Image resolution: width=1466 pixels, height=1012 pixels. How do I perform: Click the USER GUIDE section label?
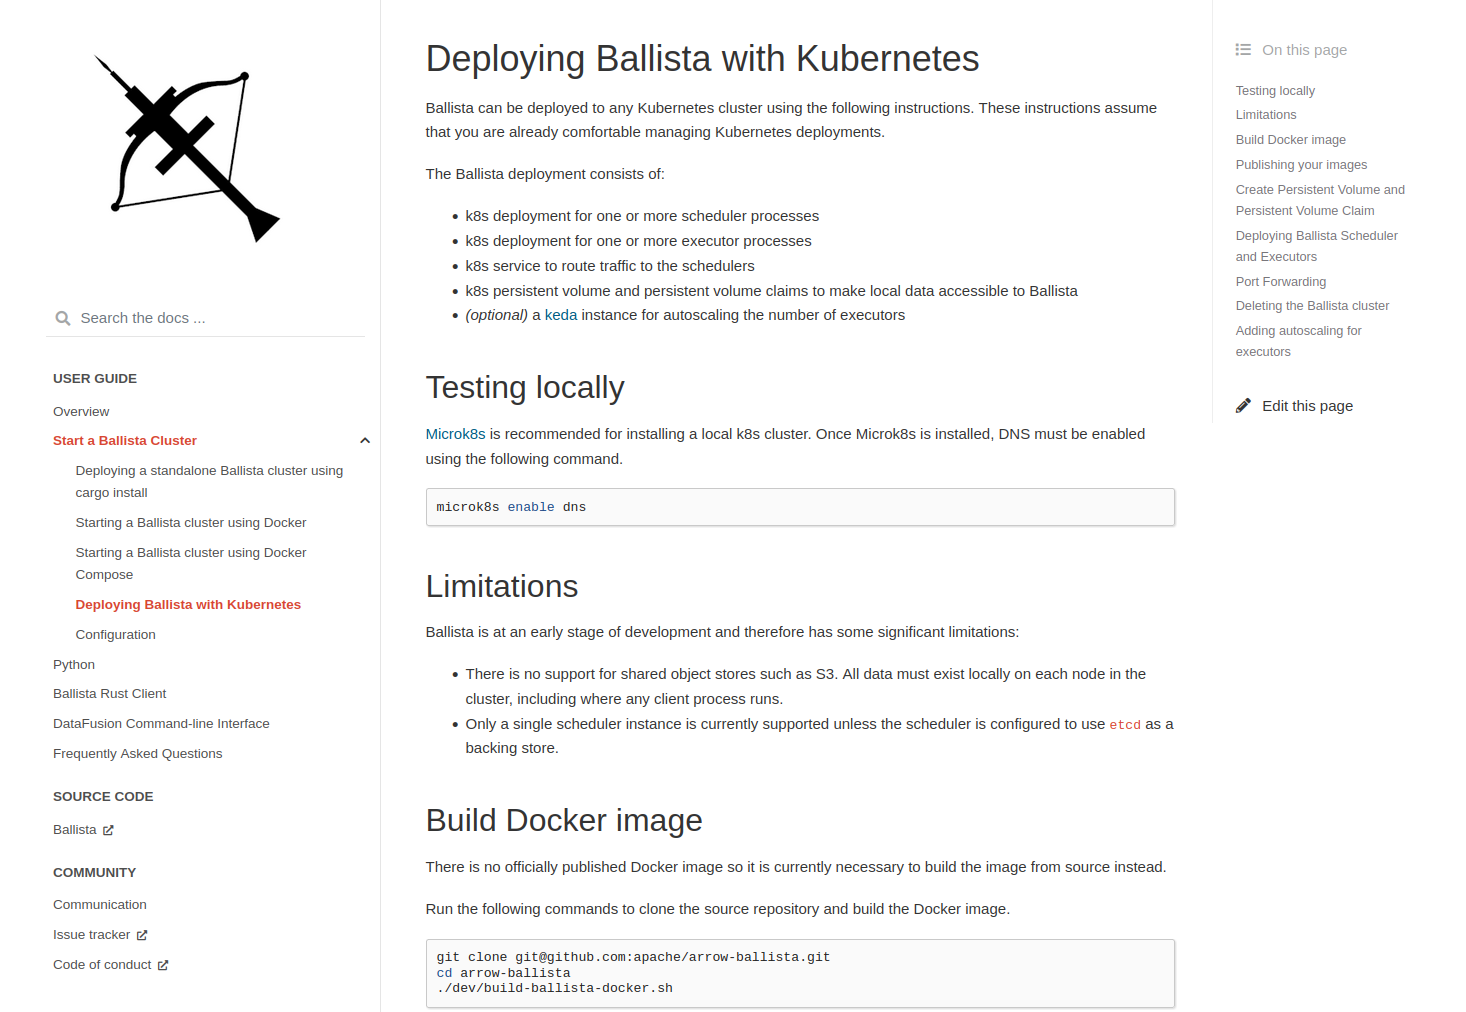pyautogui.click(x=95, y=379)
